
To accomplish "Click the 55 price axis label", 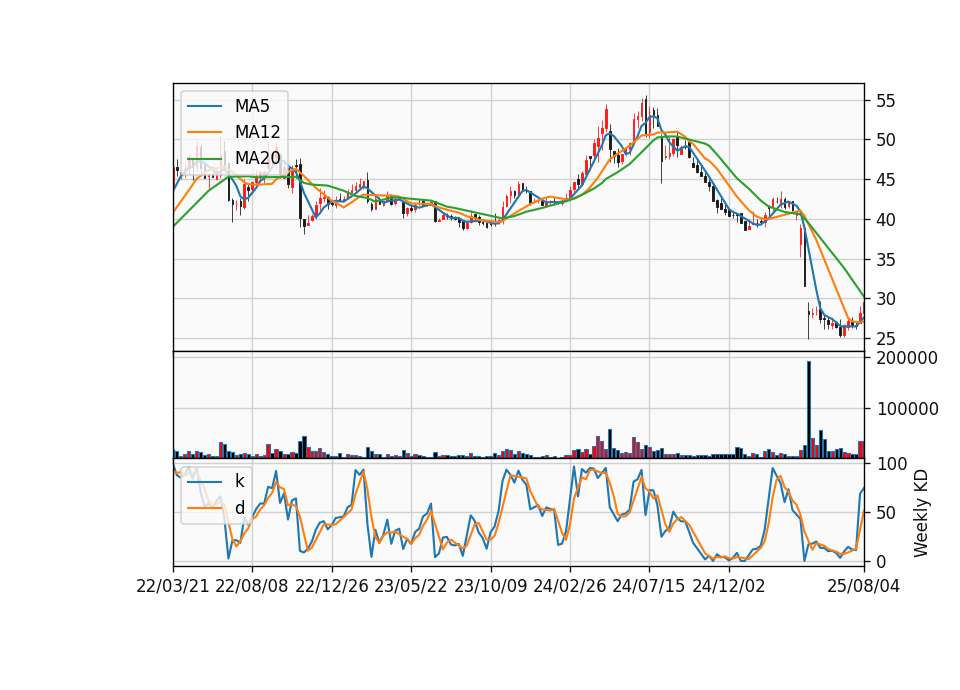I will tap(885, 101).
